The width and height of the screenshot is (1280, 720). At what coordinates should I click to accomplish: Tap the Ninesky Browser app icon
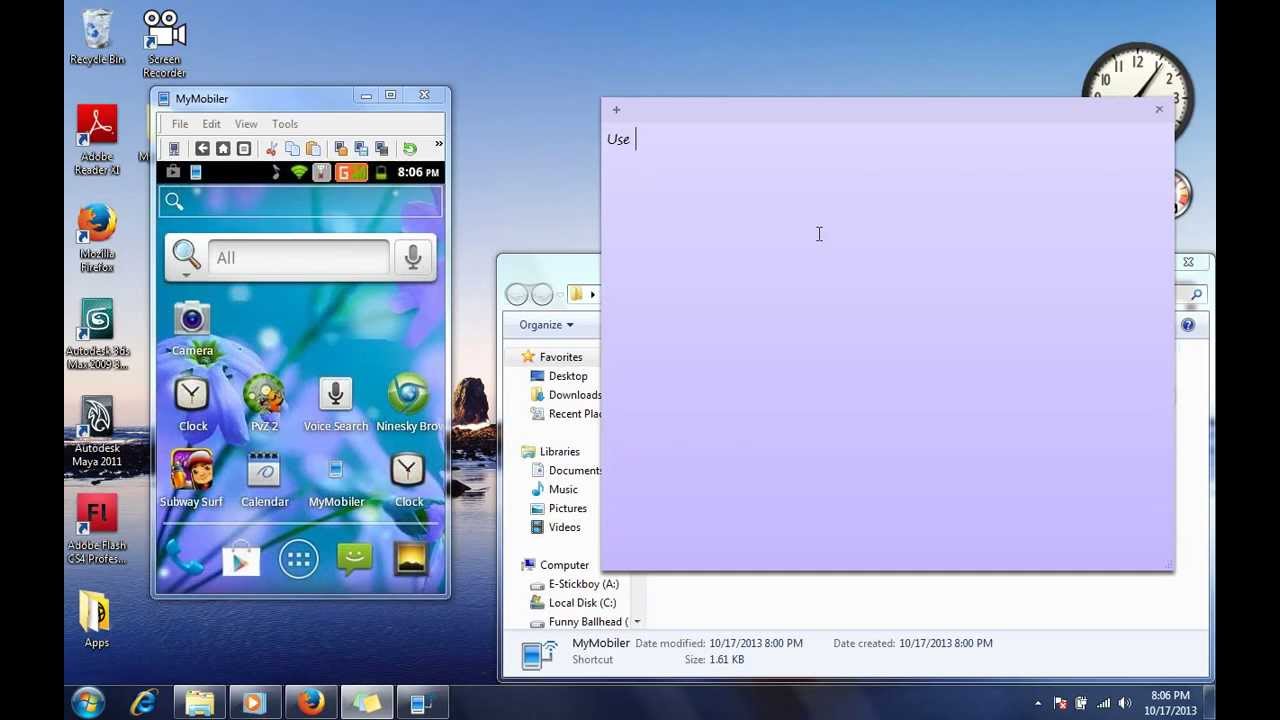point(408,404)
